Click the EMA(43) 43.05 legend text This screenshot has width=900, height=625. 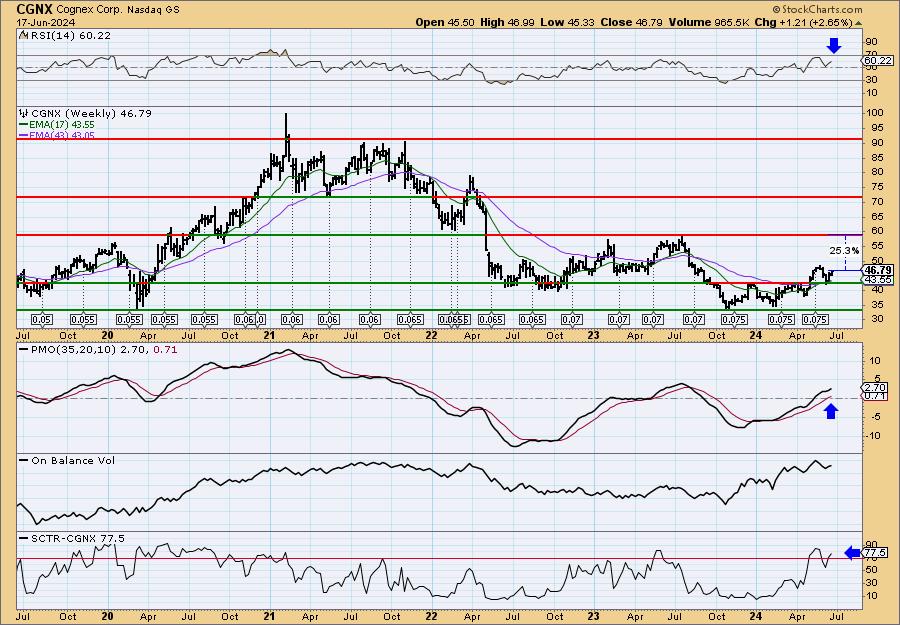[63, 136]
